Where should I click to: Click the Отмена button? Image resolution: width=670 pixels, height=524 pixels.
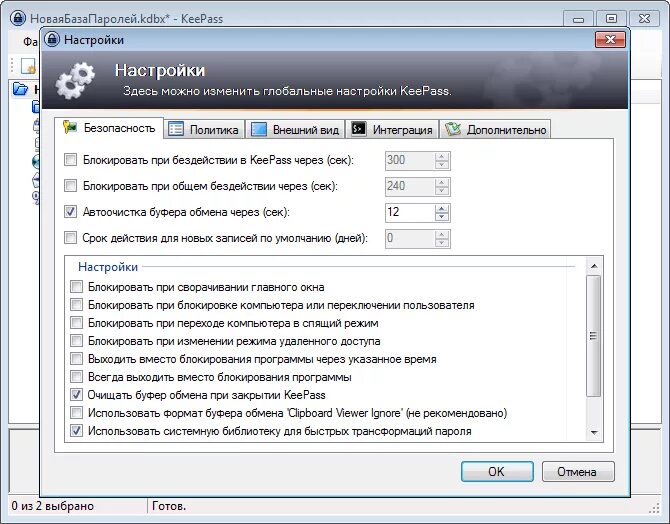(578, 471)
